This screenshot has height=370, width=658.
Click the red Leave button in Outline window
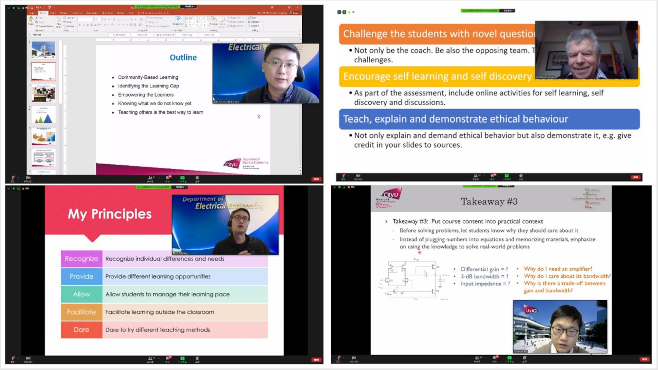[316, 179]
